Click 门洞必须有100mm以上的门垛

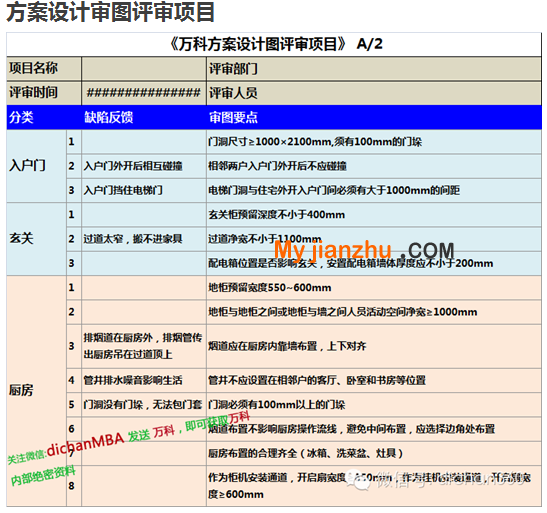[x=277, y=405]
